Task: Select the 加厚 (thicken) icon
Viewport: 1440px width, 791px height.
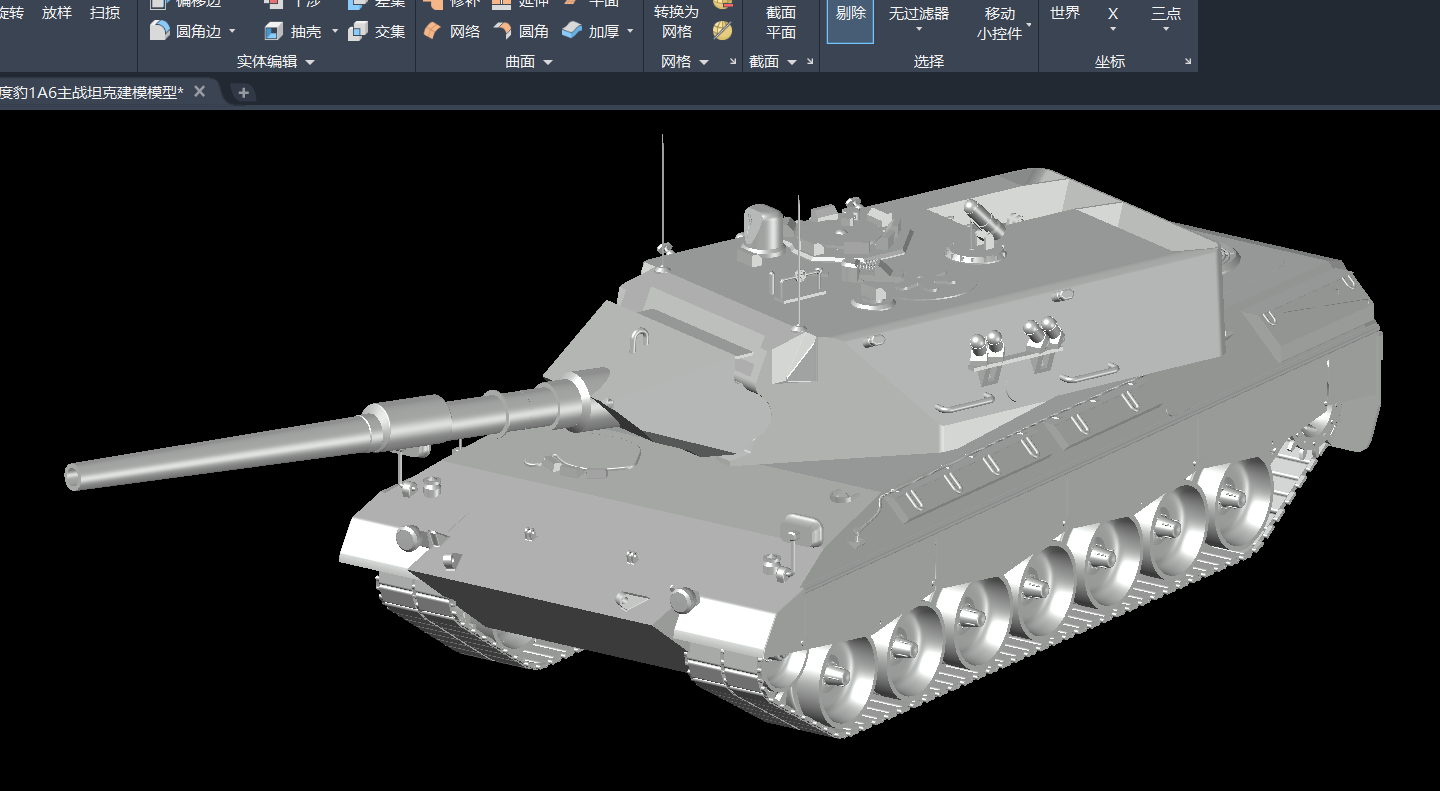Action: pos(572,31)
